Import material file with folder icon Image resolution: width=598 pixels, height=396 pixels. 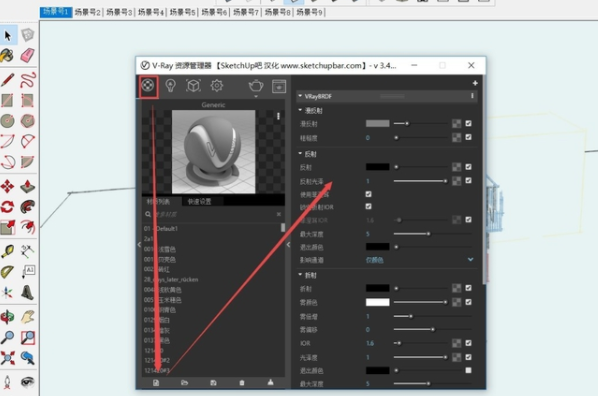(185, 383)
